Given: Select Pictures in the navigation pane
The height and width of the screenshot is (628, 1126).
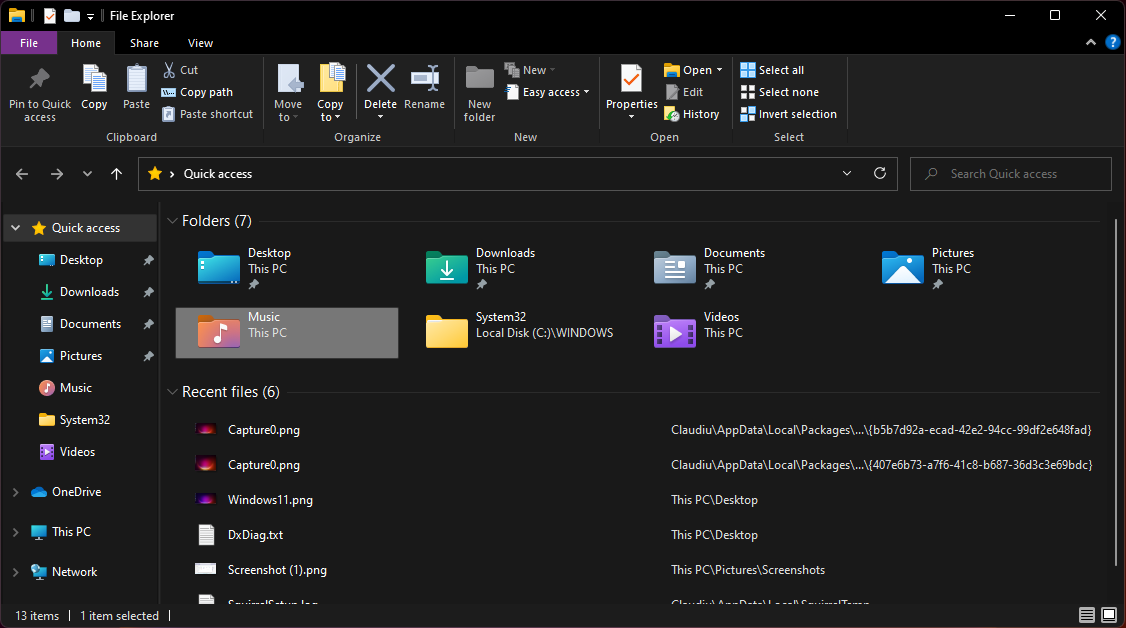Looking at the screenshot, I should 81,355.
